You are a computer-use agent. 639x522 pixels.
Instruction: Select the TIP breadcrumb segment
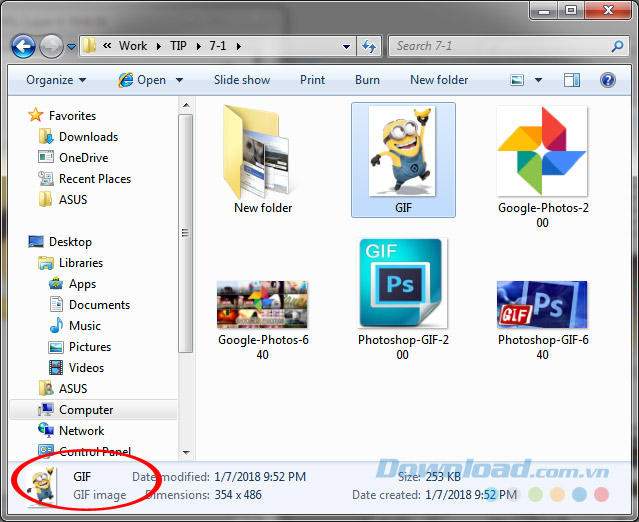178,46
